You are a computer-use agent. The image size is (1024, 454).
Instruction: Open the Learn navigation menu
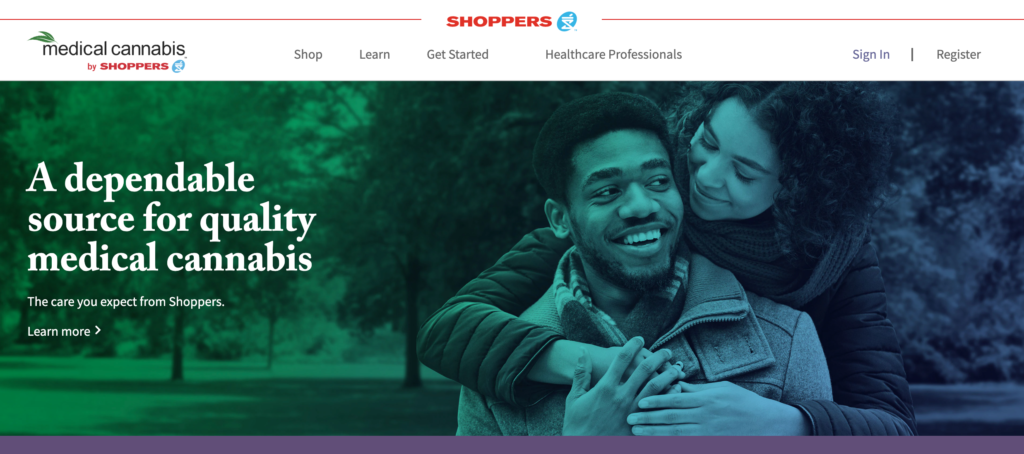click(x=374, y=55)
